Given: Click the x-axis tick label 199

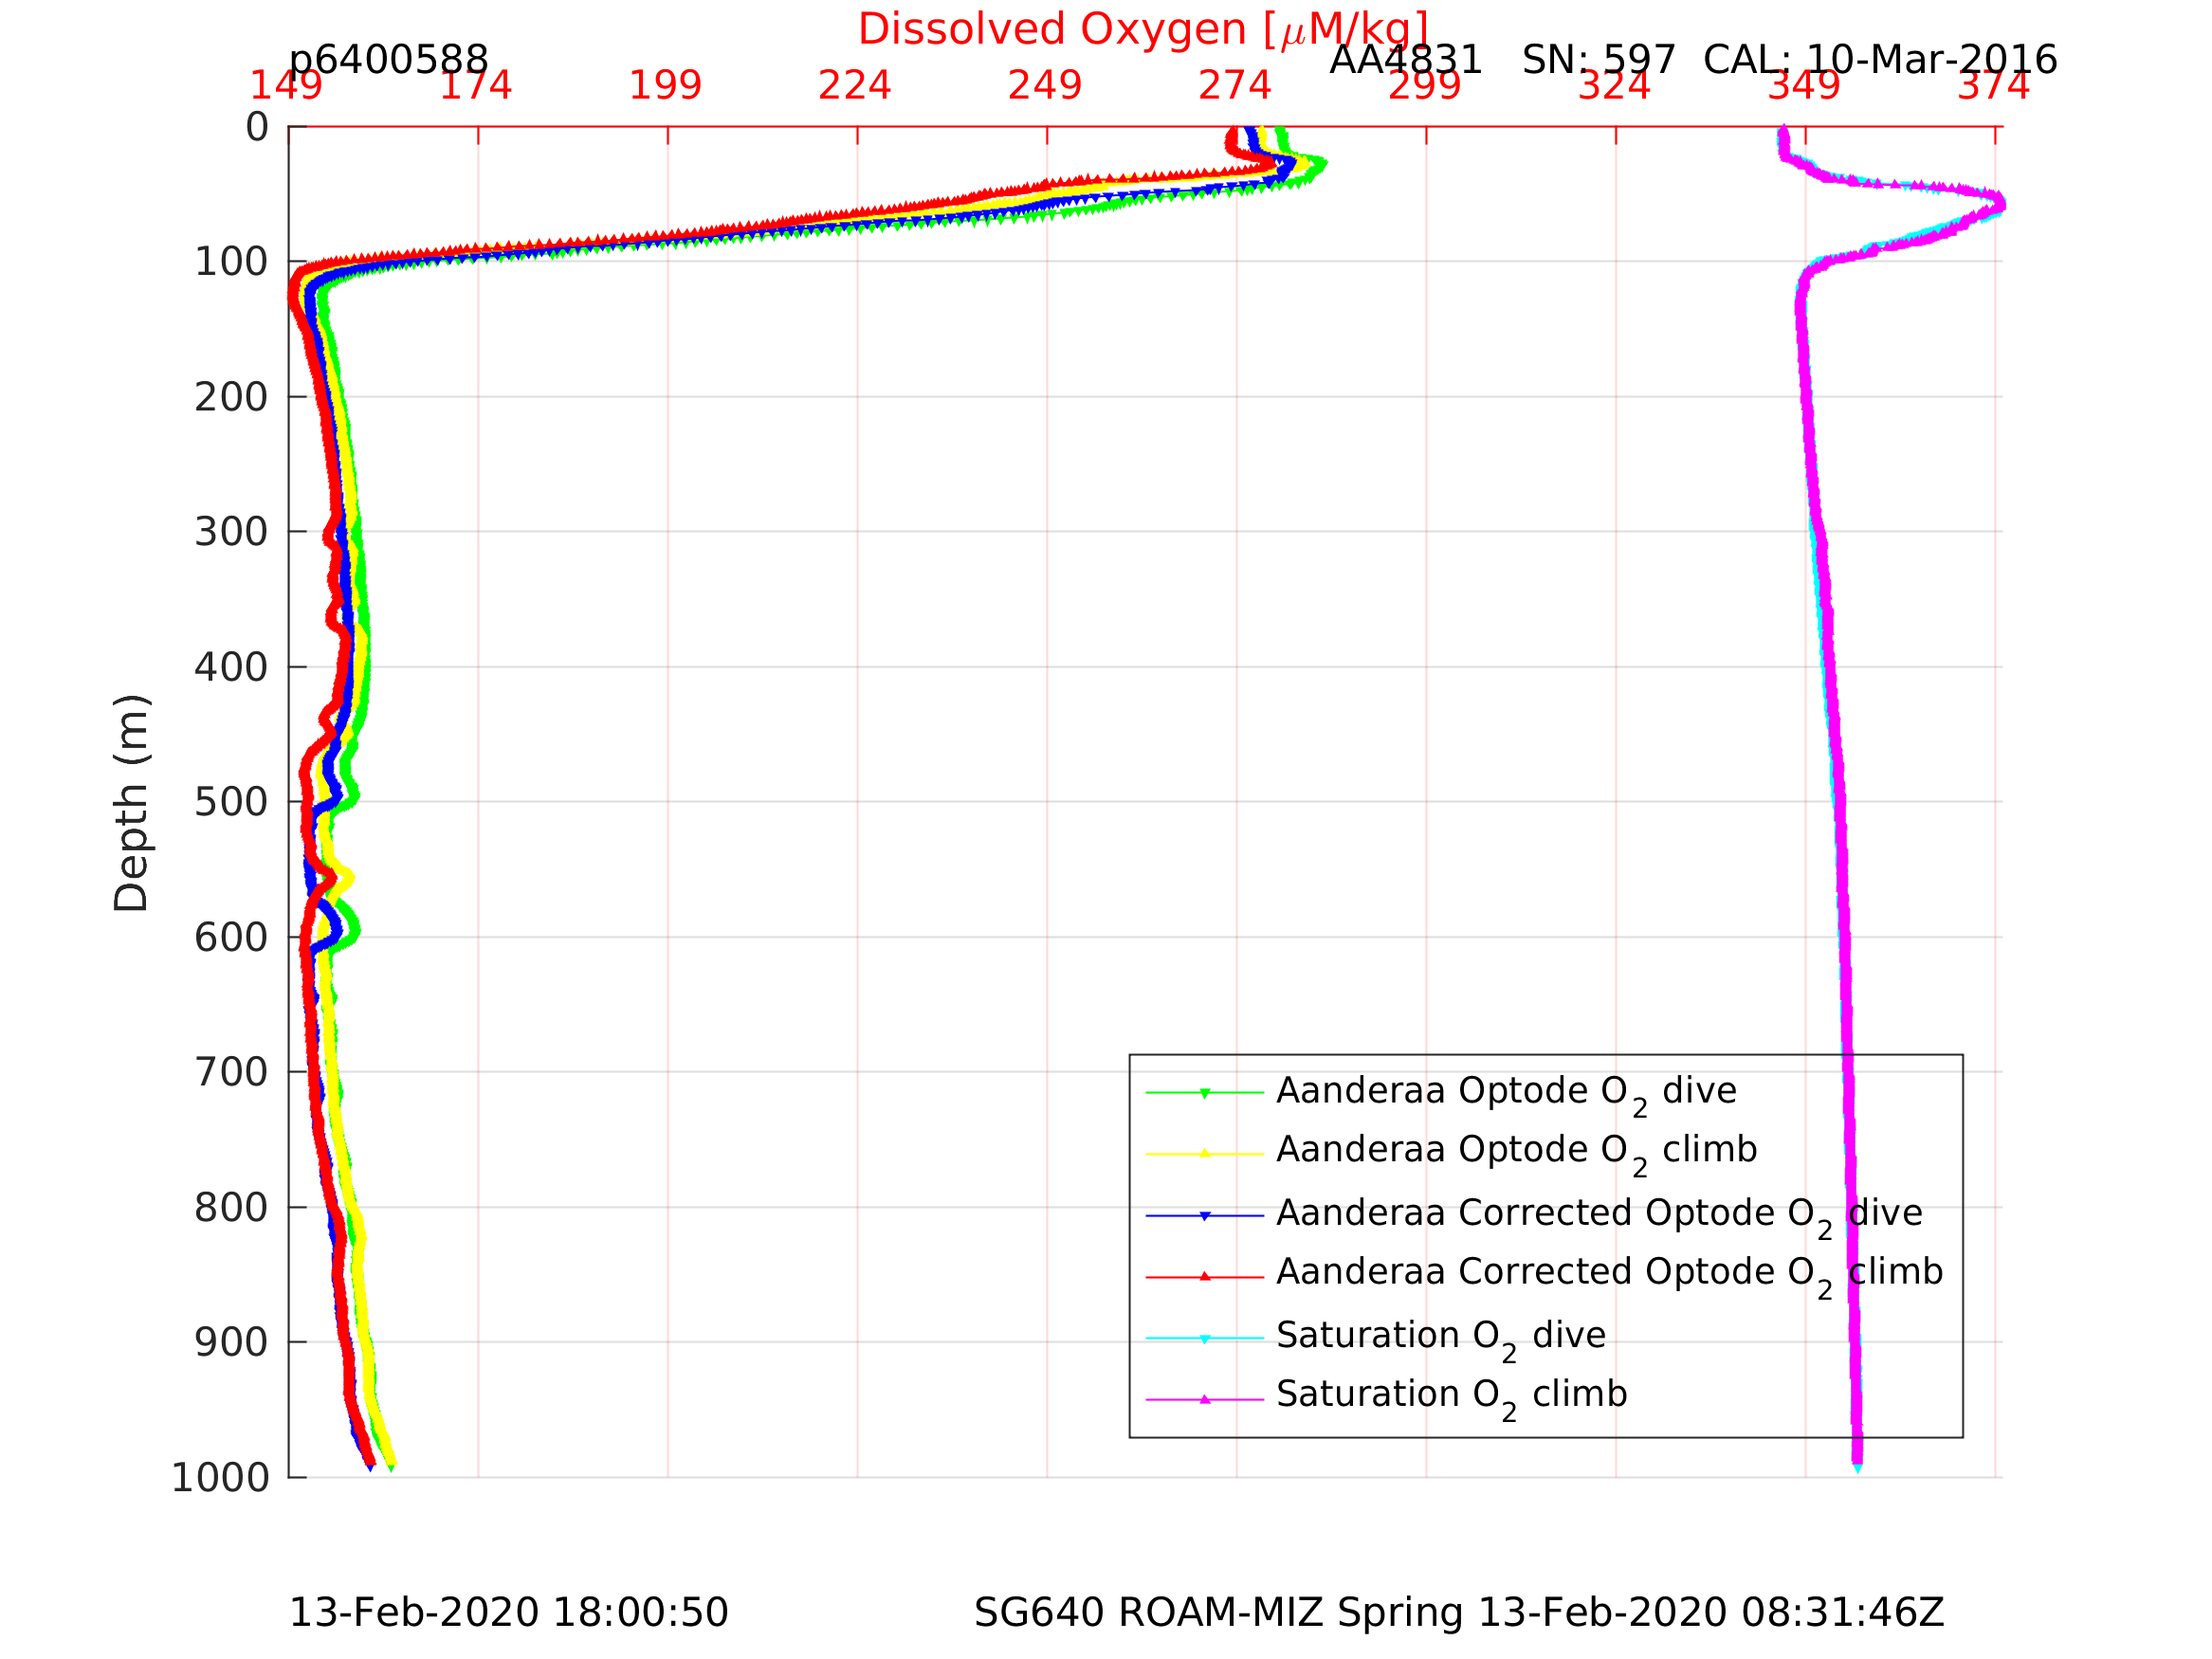Looking at the screenshot, I should pos(665,86).
